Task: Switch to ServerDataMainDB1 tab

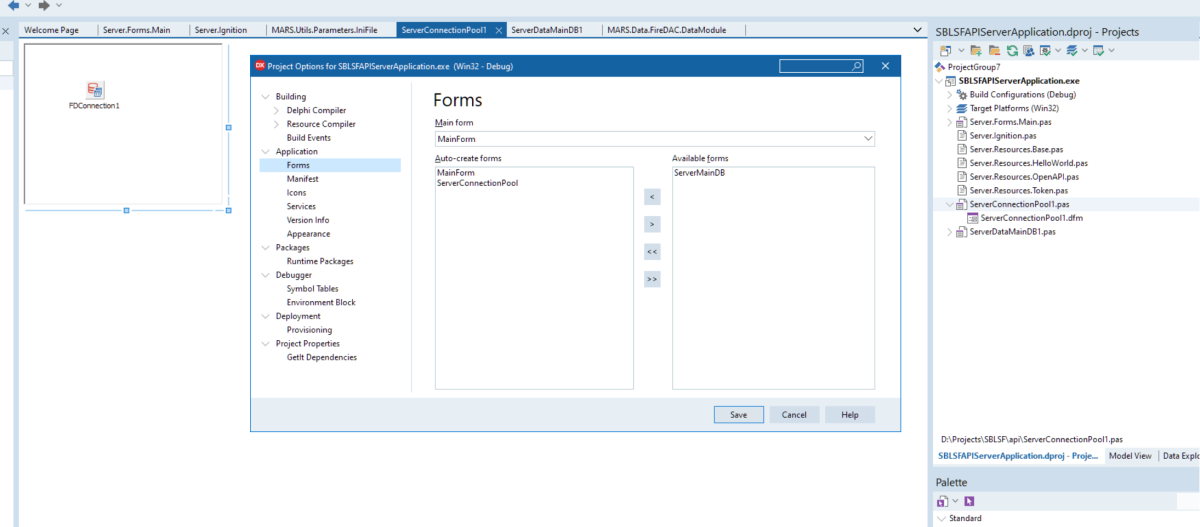Action: click(548, 30)
